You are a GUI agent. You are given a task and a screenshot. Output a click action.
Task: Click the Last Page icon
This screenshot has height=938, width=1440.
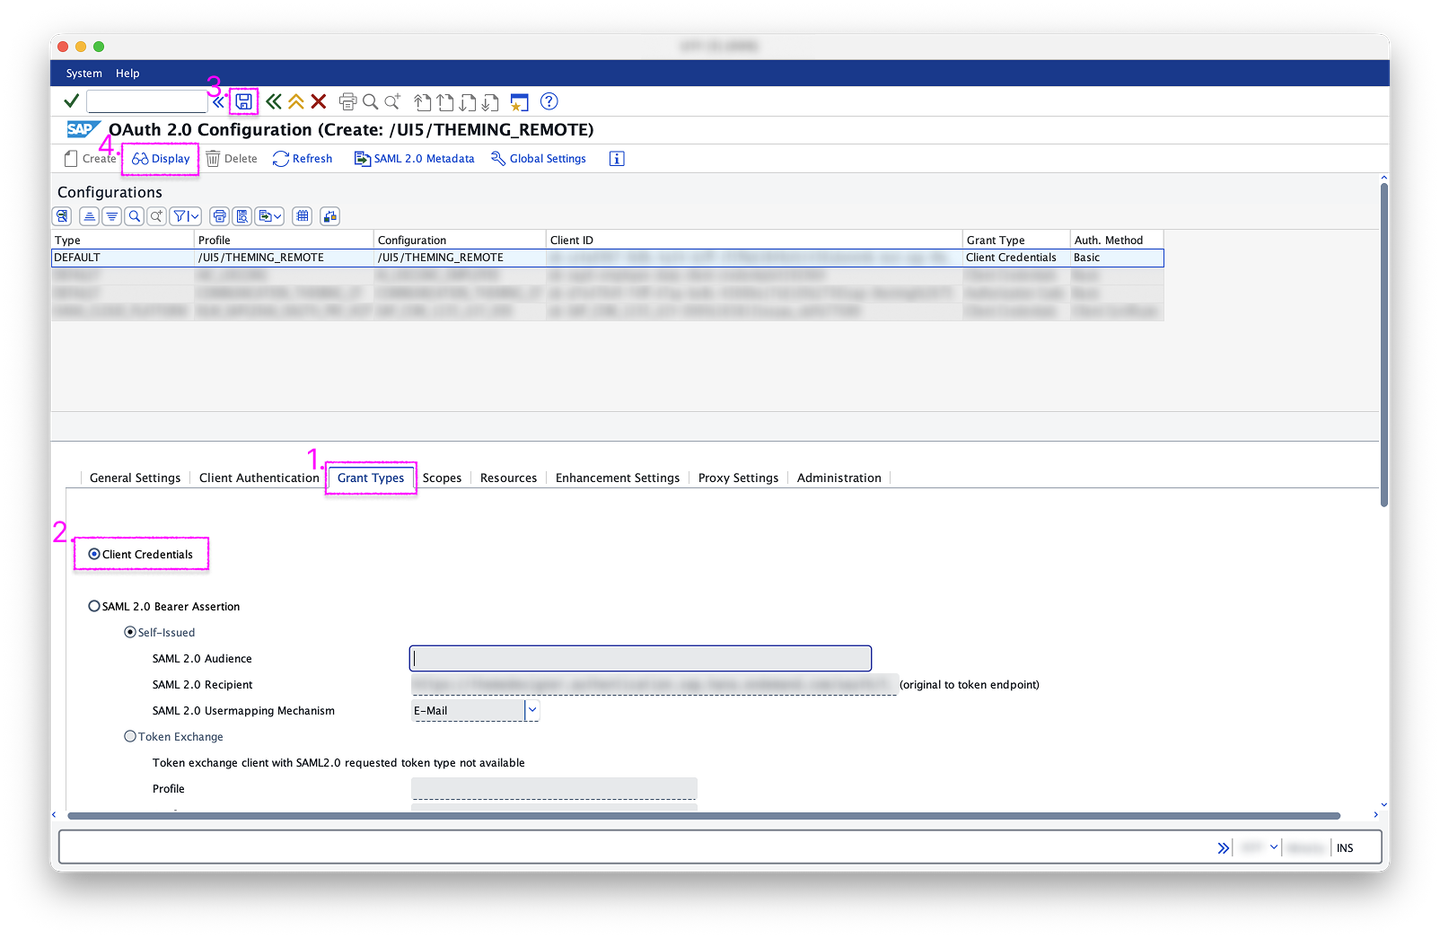(x=490, y=102)
